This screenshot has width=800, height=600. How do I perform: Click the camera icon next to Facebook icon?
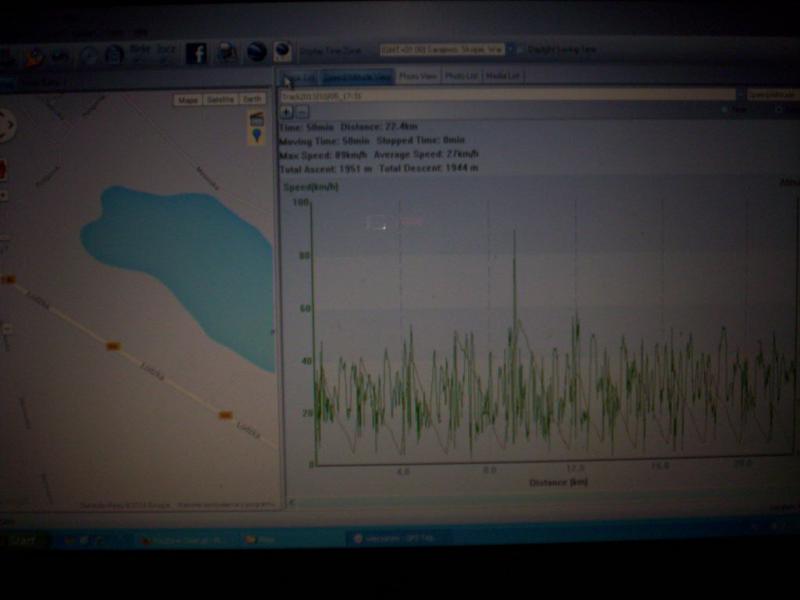(x=227, y=53)
